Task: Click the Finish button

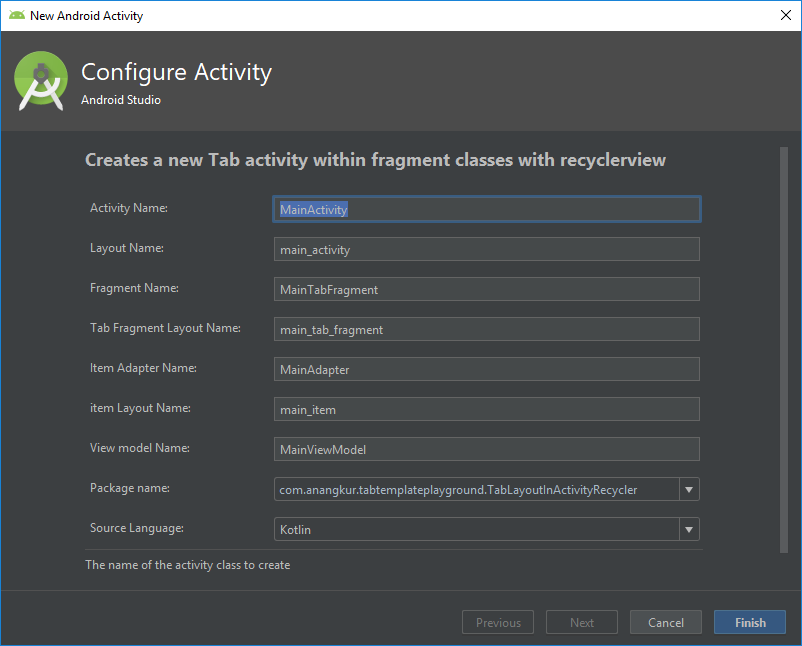Action: [x=749, y=621]
